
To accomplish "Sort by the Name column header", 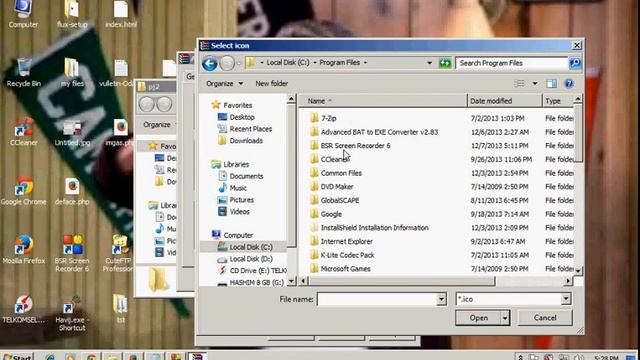I will tap(384, 101).
